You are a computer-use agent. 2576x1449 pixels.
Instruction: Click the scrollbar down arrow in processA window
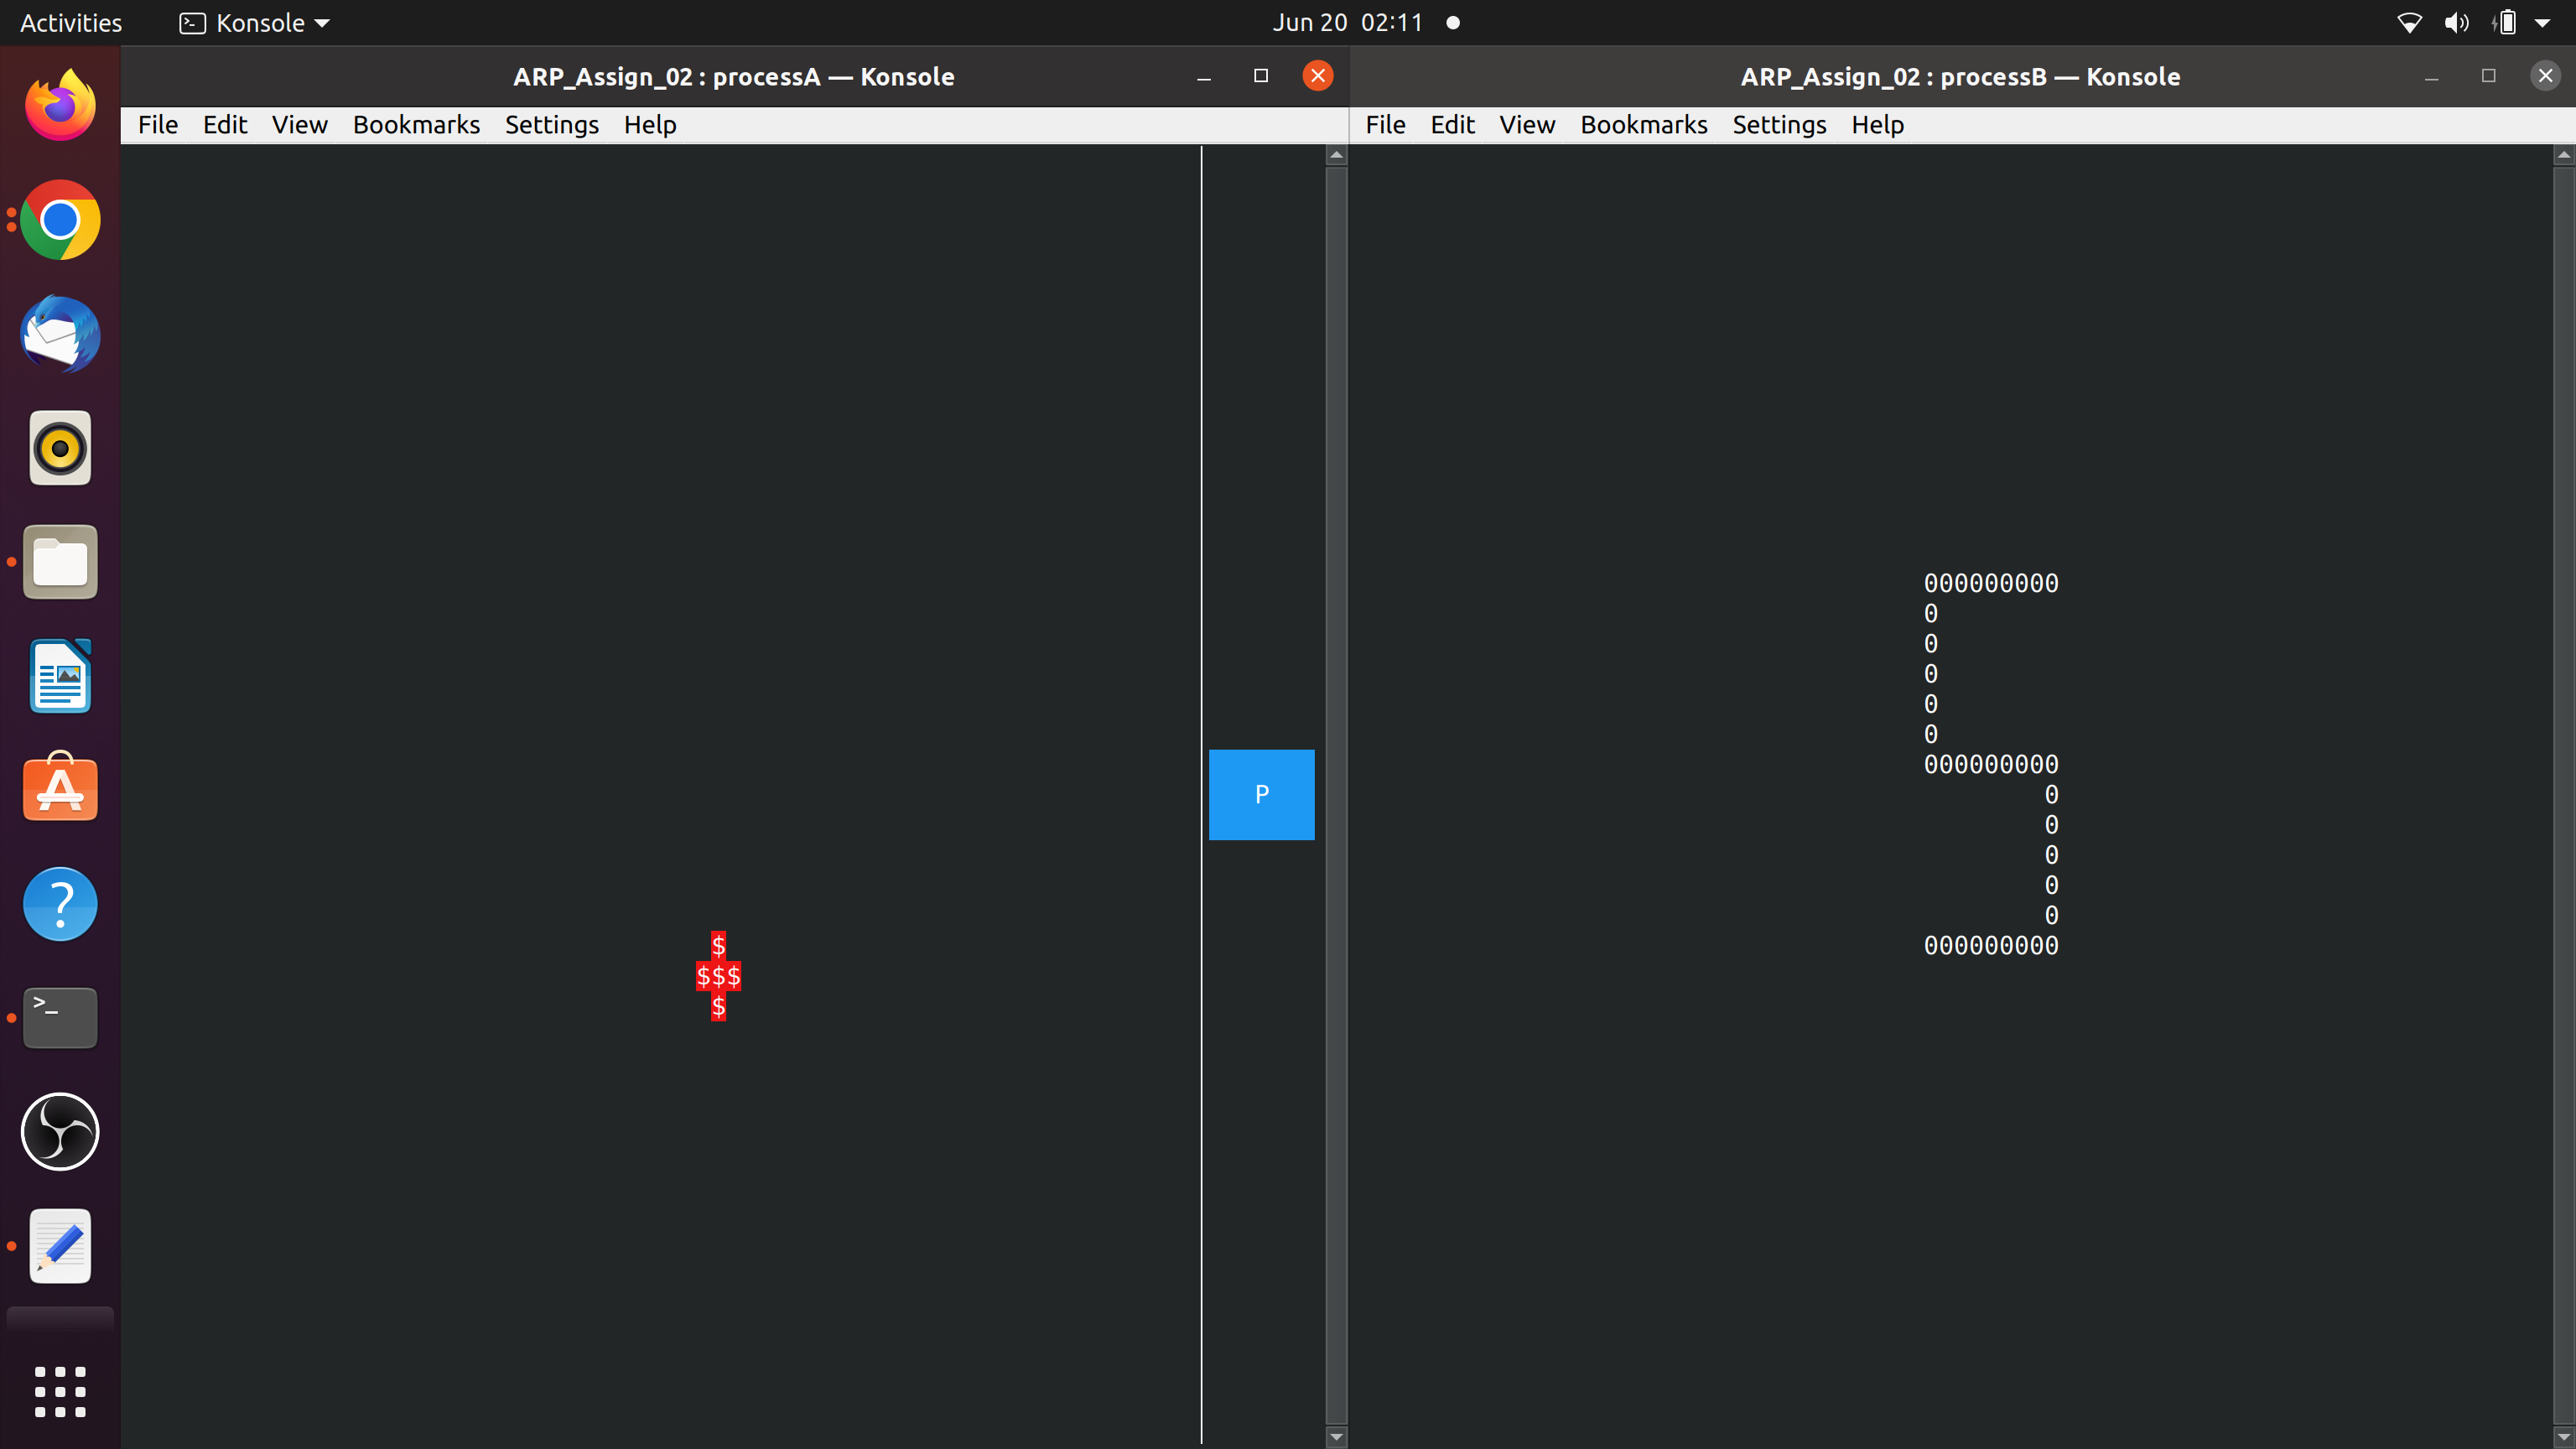[1335, 1437]
